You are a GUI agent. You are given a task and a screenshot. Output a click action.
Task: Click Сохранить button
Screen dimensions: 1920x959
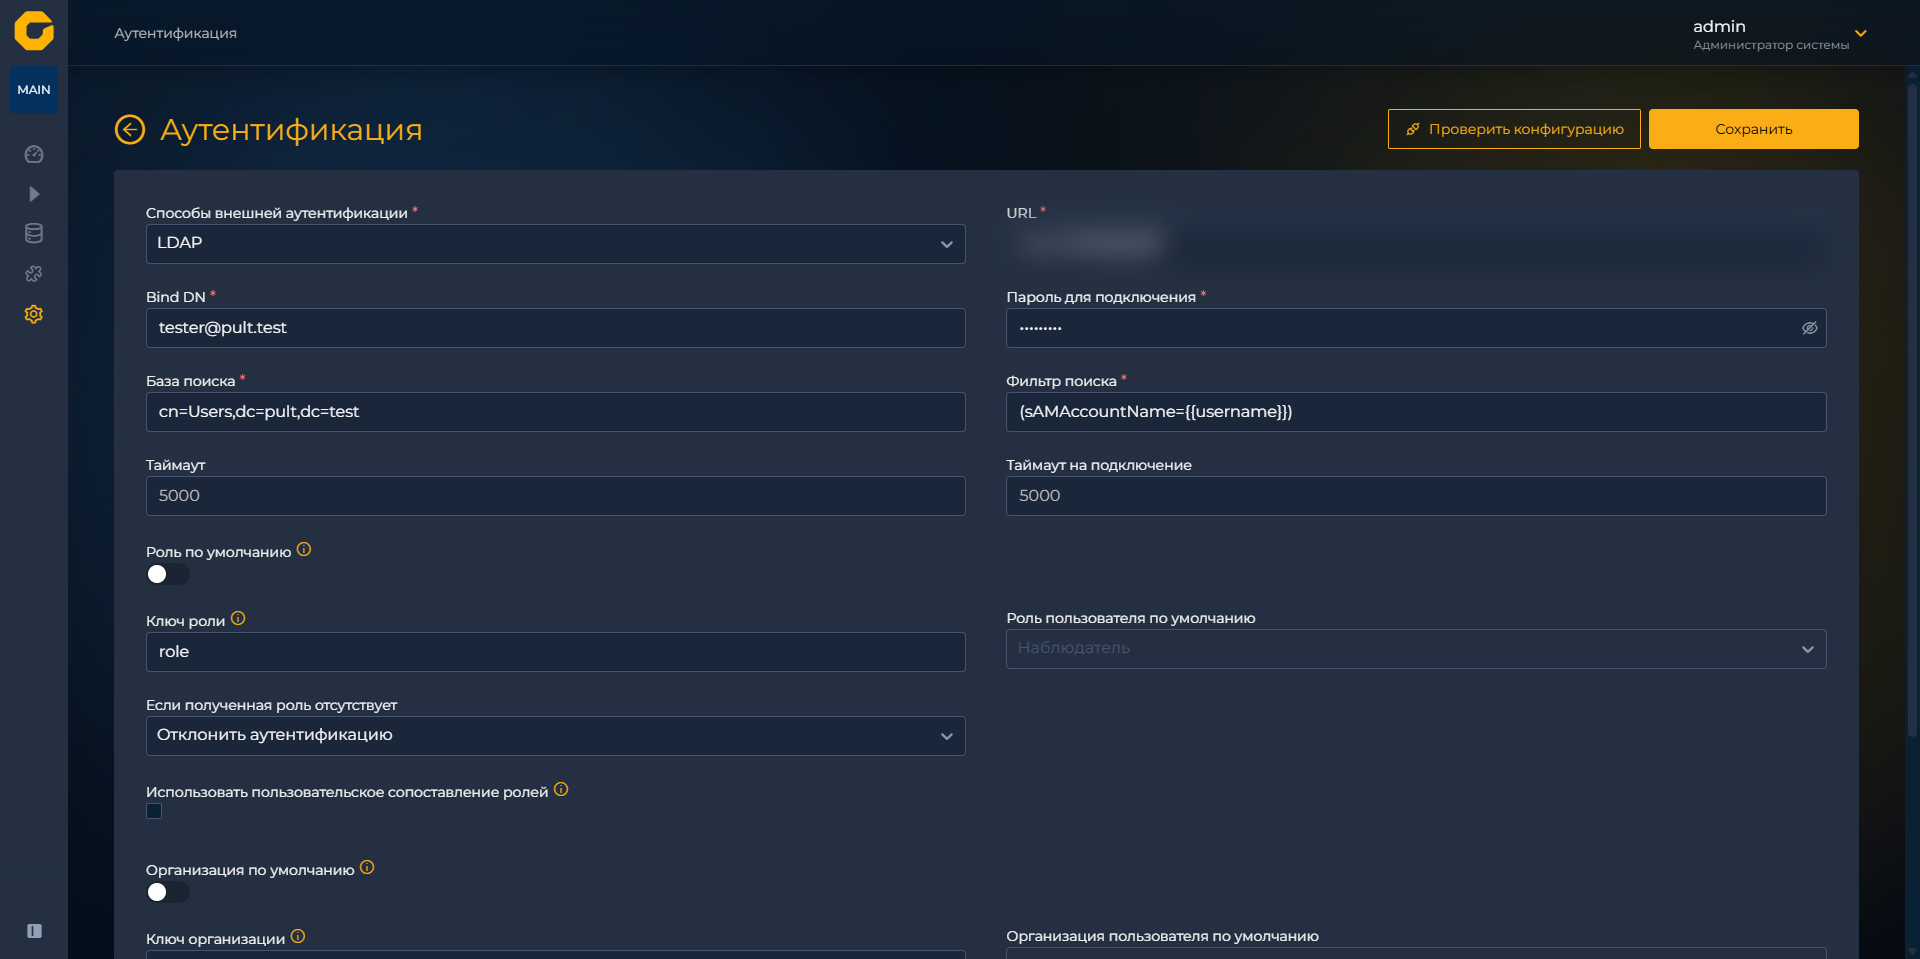tap(1754, 129)
